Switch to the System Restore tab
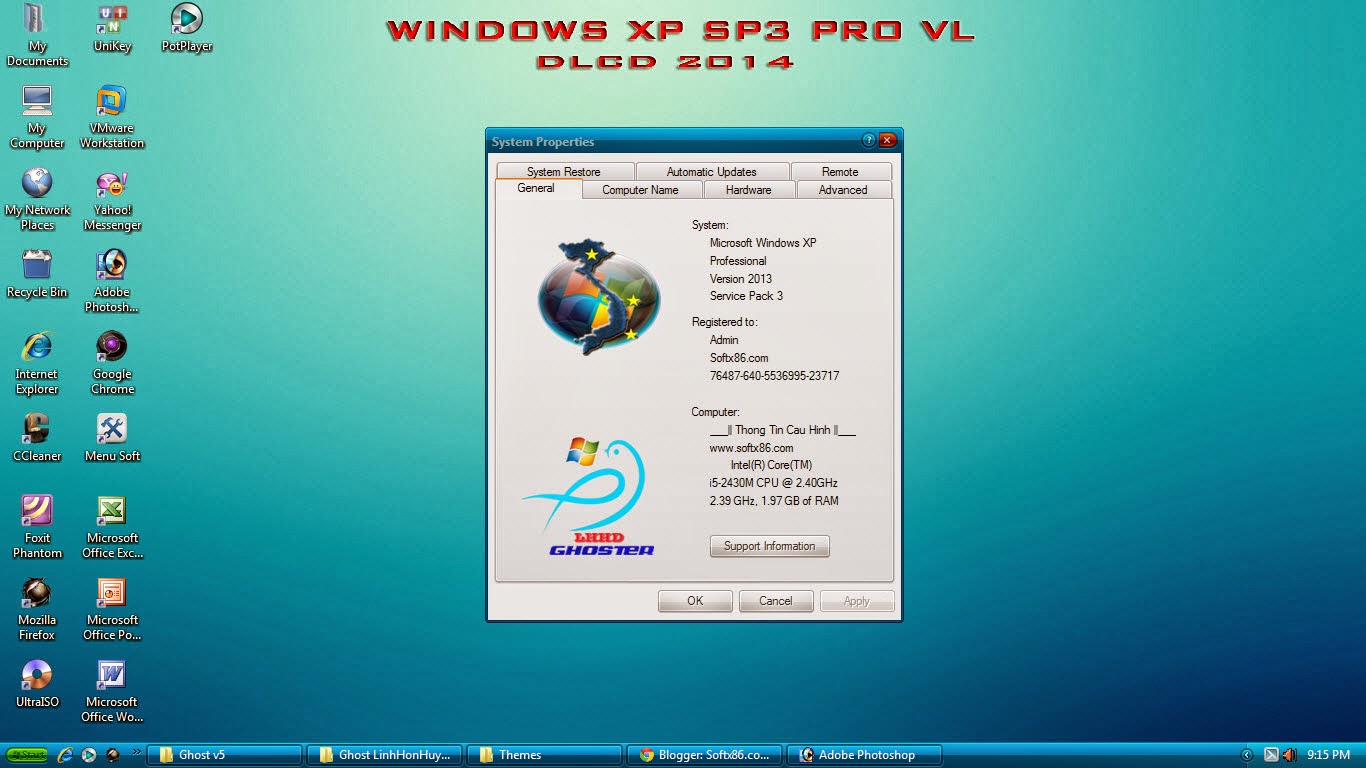 [564, 172]
